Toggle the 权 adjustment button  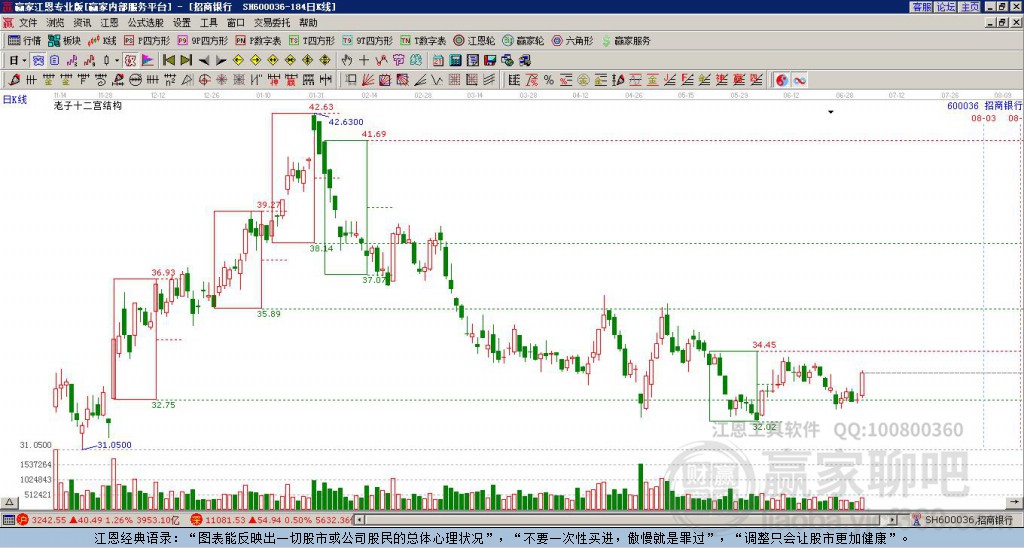pyautogui.click(x=130, y=60)
